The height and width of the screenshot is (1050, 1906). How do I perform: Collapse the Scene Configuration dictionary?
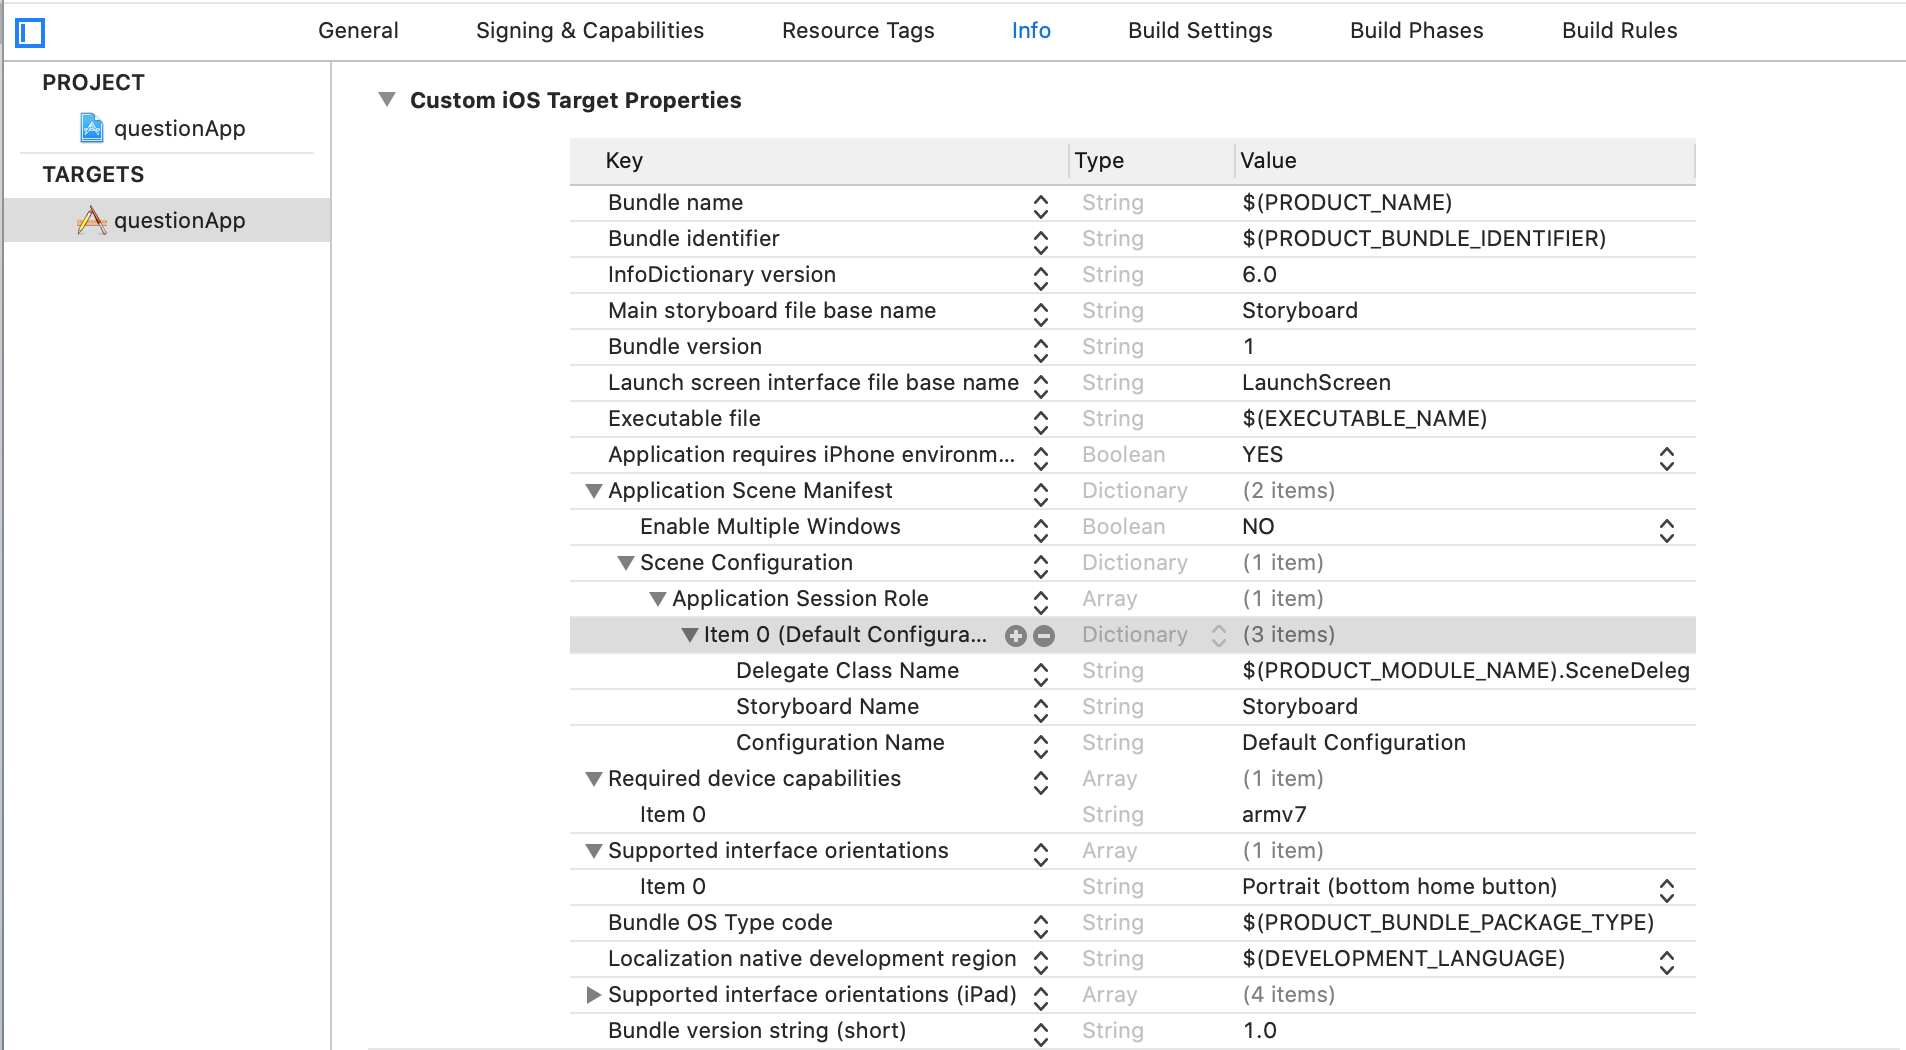point(626,563)
